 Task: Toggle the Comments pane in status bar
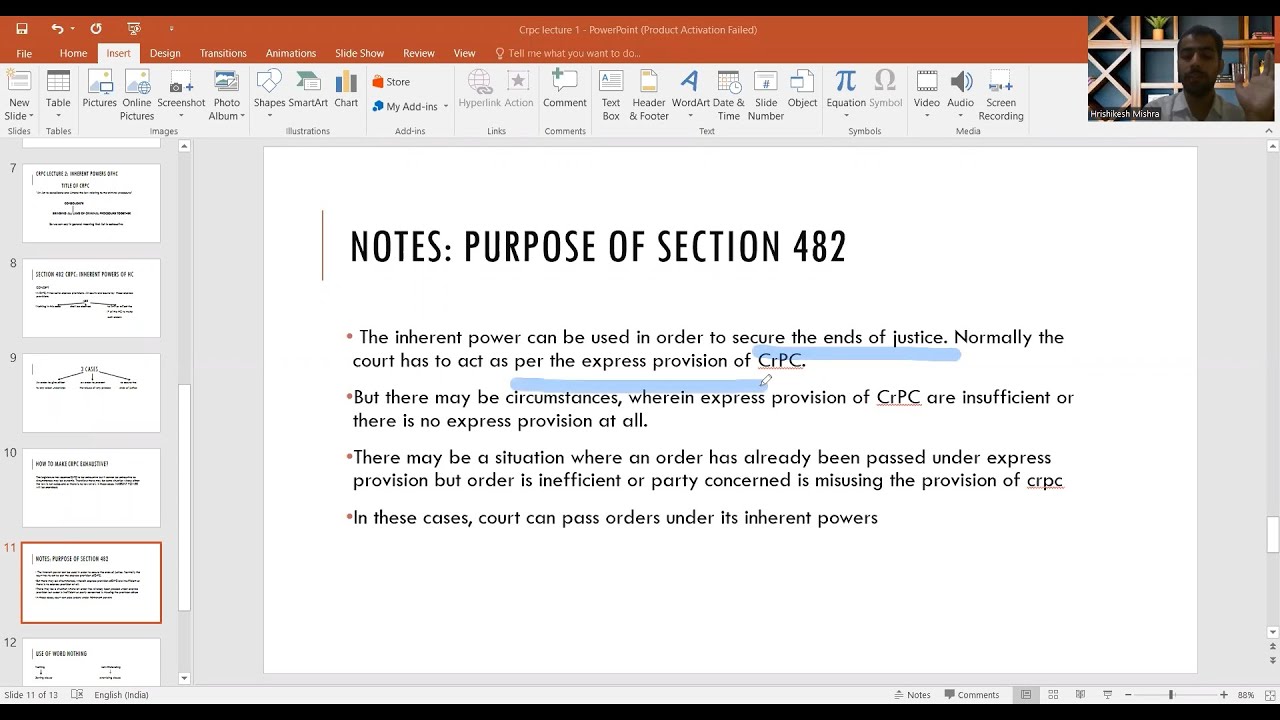point(970,695)
